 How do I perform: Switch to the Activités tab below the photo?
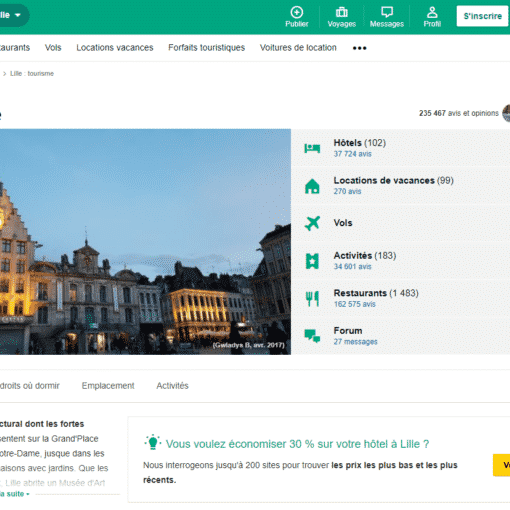point(172,386)
